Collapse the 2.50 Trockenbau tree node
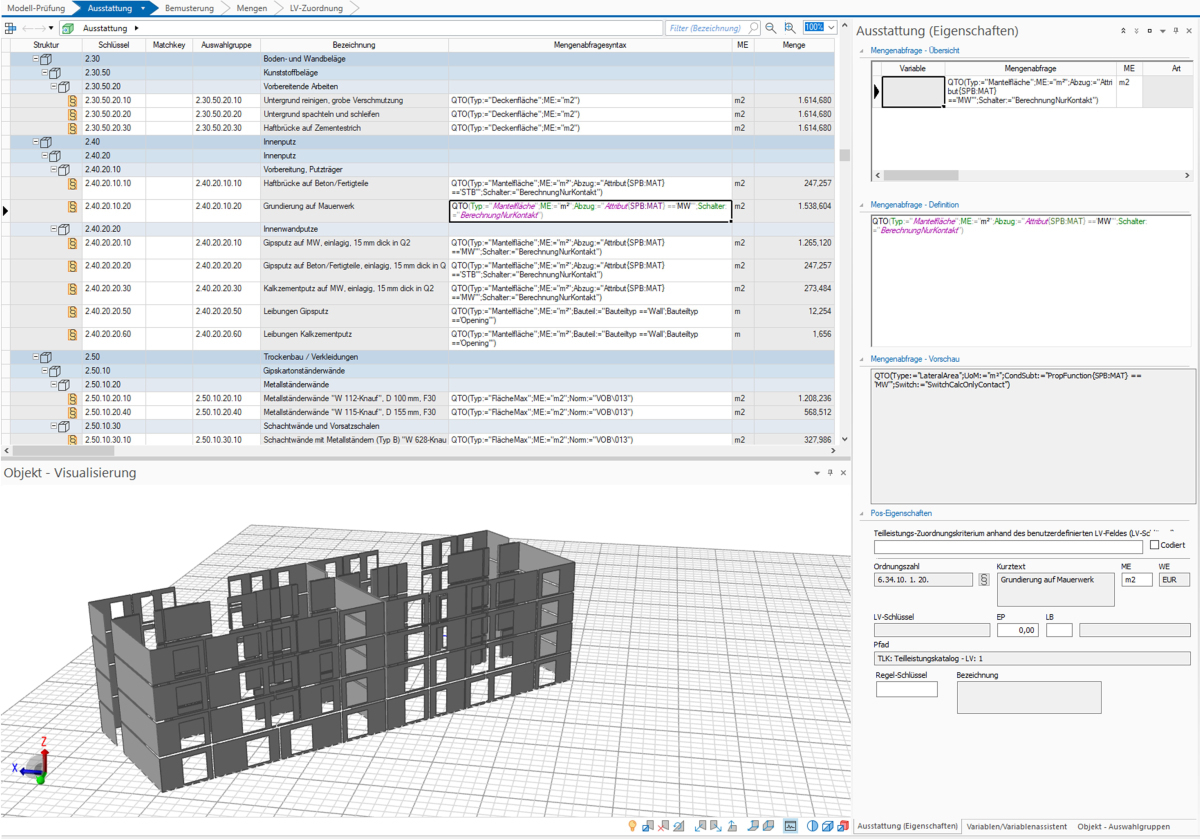Image resolution: width=1200 pixels, height=839 pixels. click(x=36, y=357)
